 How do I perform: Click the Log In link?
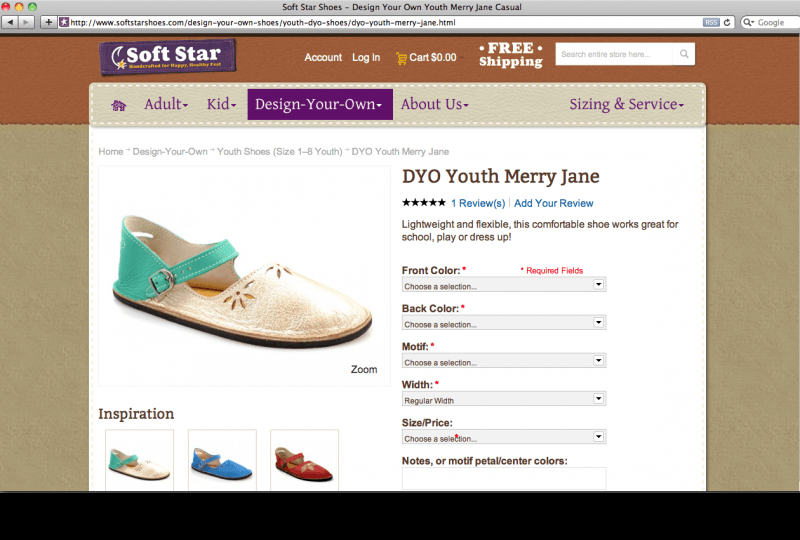pyautogui.click(x=366, y=57)
